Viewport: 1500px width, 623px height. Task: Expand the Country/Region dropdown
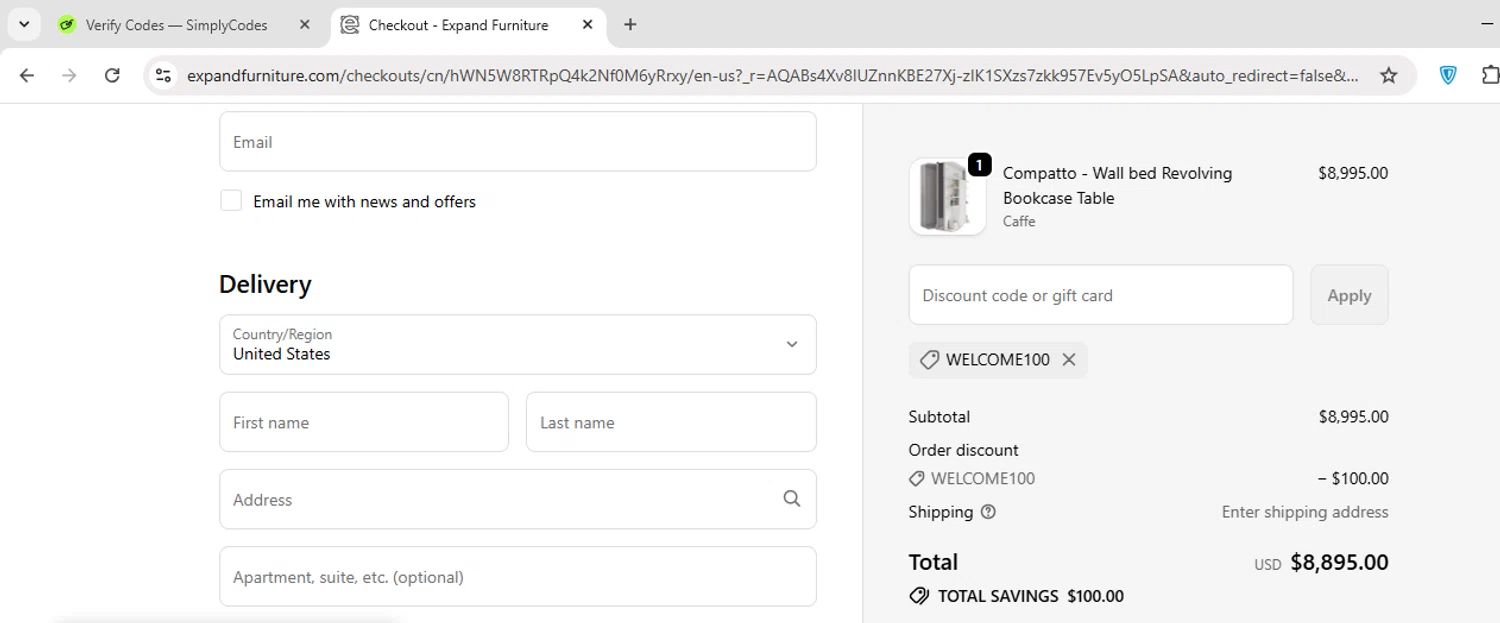click(x=518, y=344)
